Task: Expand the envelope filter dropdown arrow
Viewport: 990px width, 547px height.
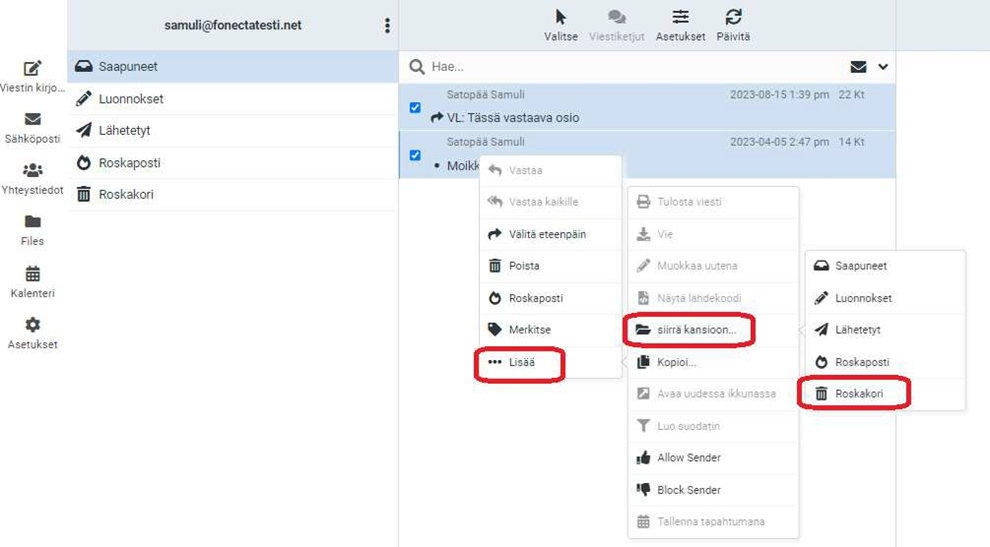Action: point(883,67)
